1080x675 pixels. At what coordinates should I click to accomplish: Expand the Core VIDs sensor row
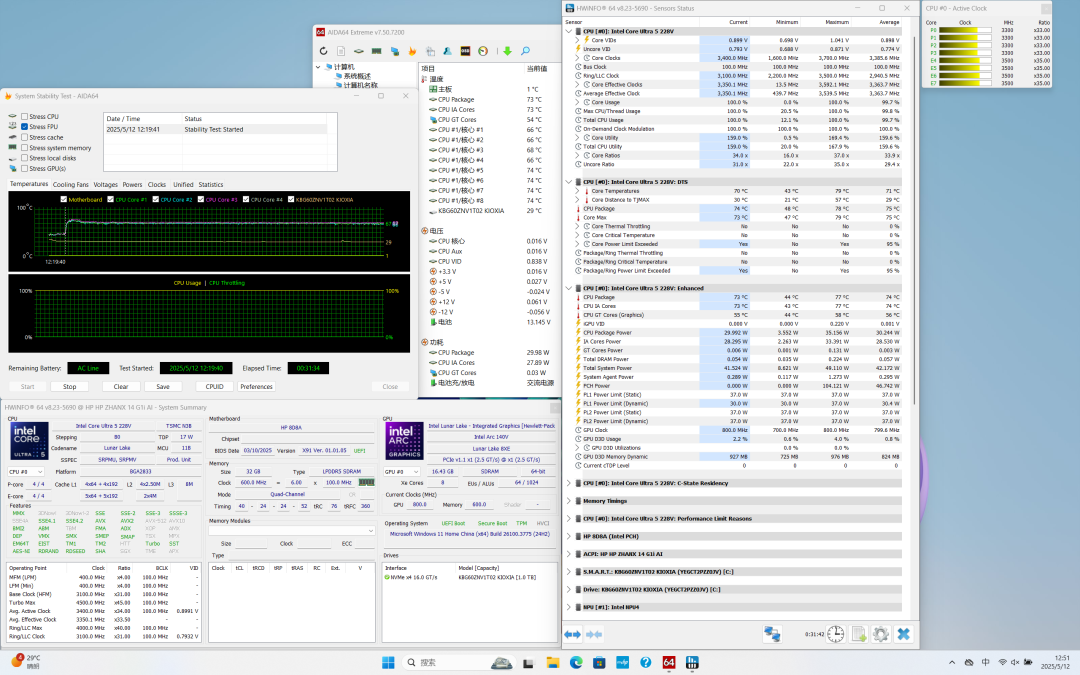point(577,40)
